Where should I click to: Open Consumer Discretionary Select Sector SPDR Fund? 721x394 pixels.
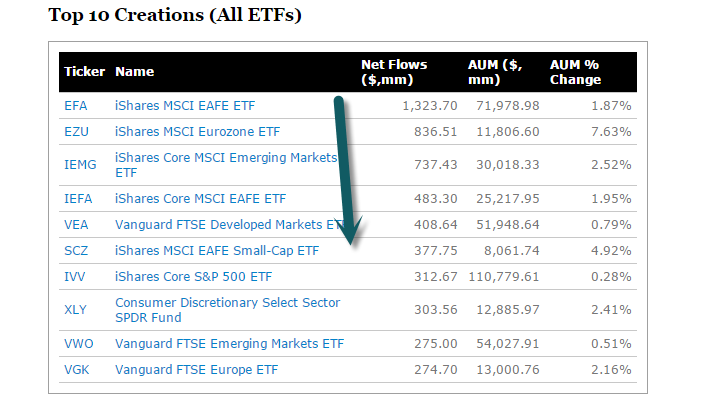point(228,310)
